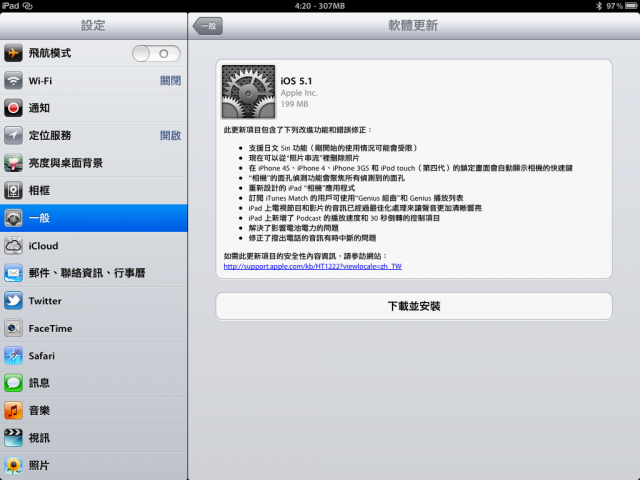Image resolution: width=640 pixels, height=480 pixels.
Task: Tap the 相框 picture frame icon
Action: [13, 190]
